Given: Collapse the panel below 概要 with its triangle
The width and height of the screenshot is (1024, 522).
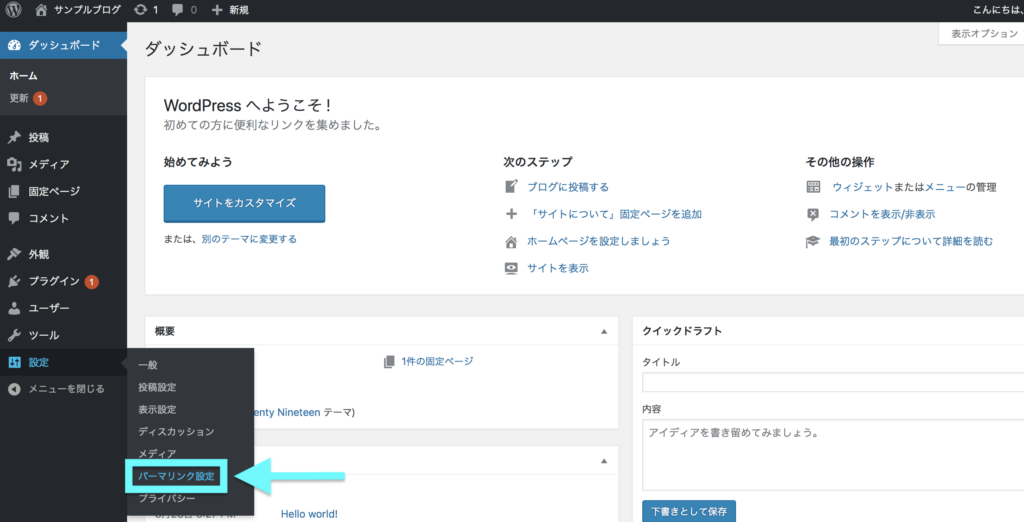Looking at the screenshot, I should pyautogui.click(x=604, y=461).
